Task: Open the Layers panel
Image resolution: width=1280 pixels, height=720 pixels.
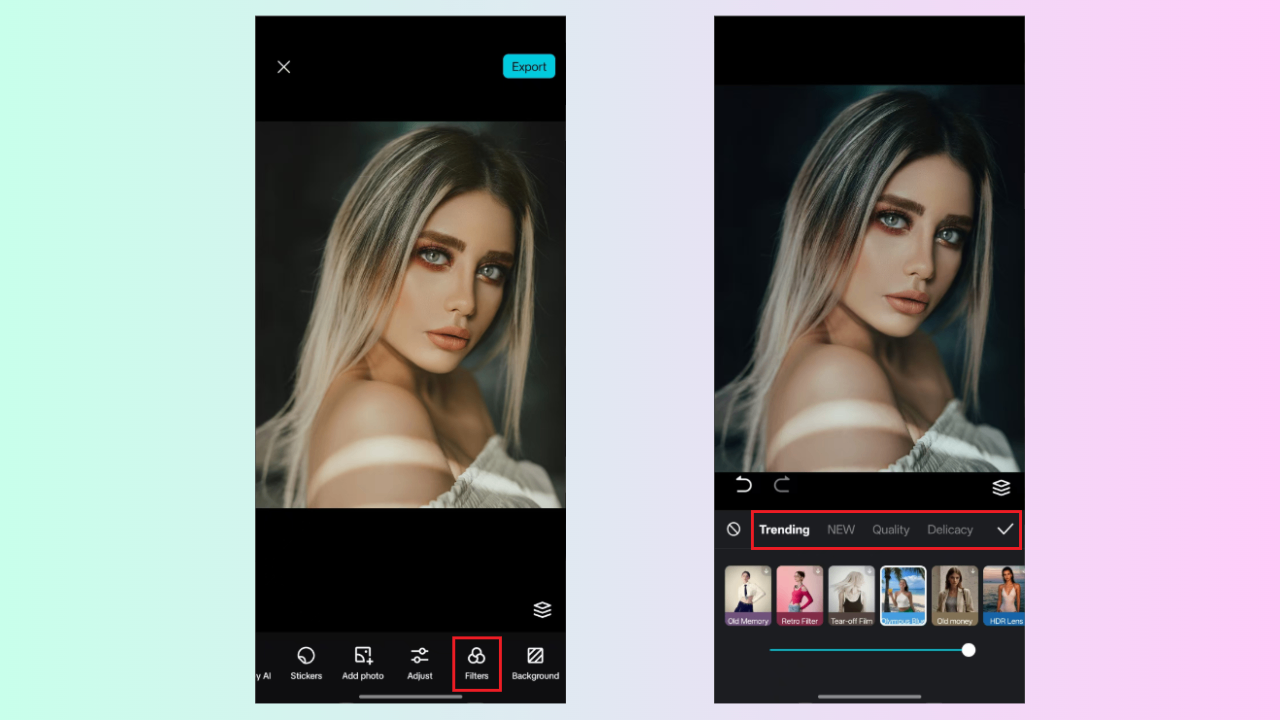Action: tap(1002, 487)
